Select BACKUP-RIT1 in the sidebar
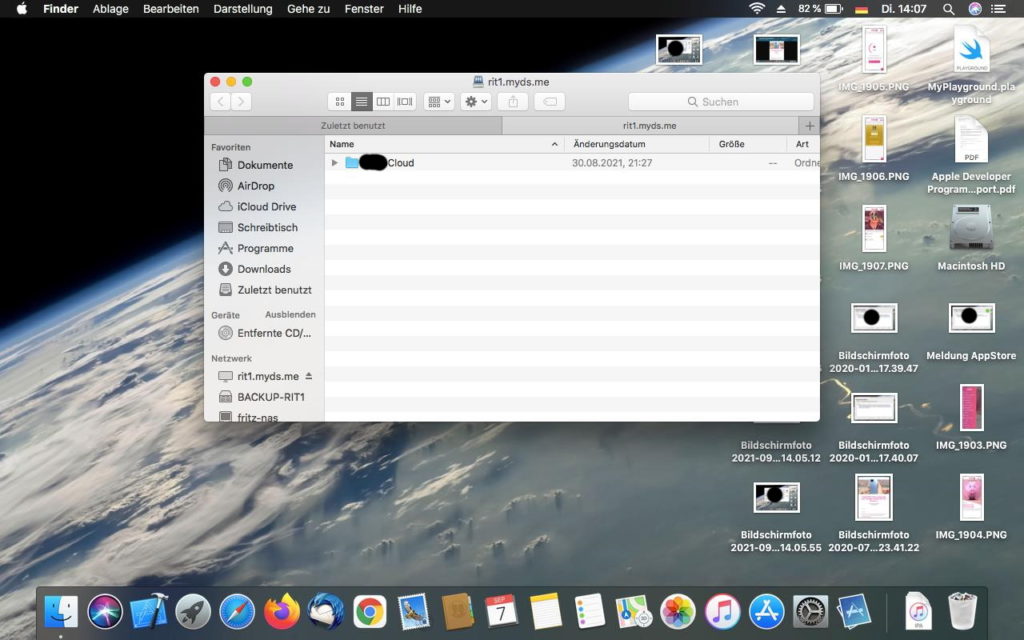The image size is (1024, 640). tap(270, 397)
